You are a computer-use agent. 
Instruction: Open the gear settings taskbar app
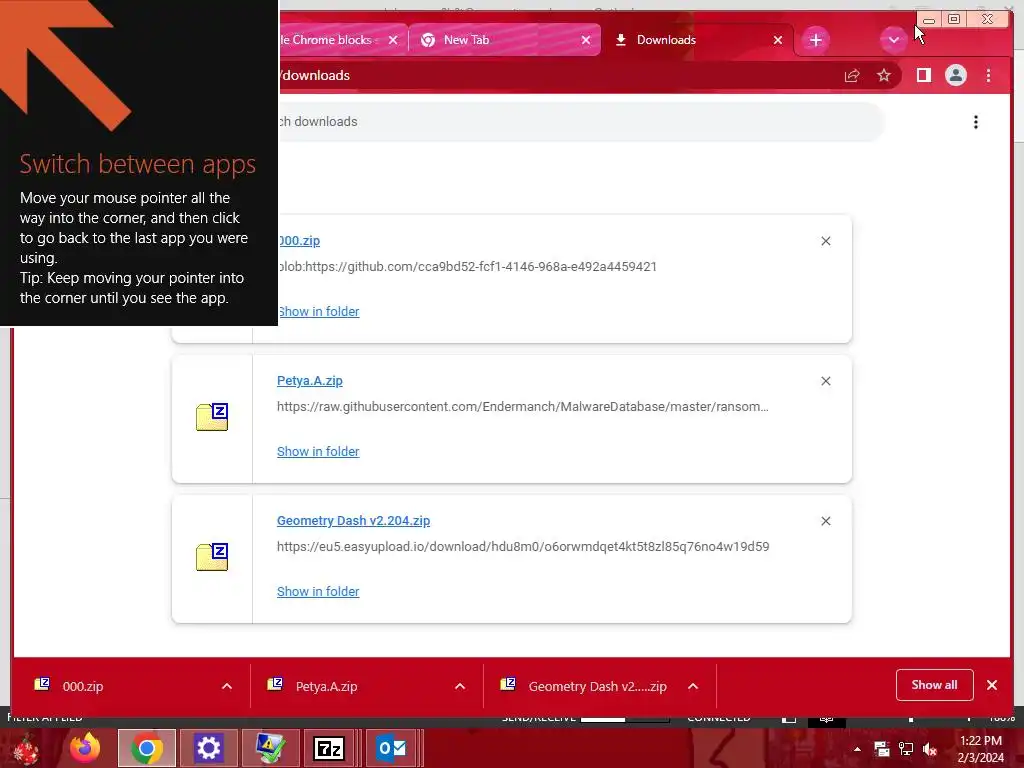[x=208, y=748]
